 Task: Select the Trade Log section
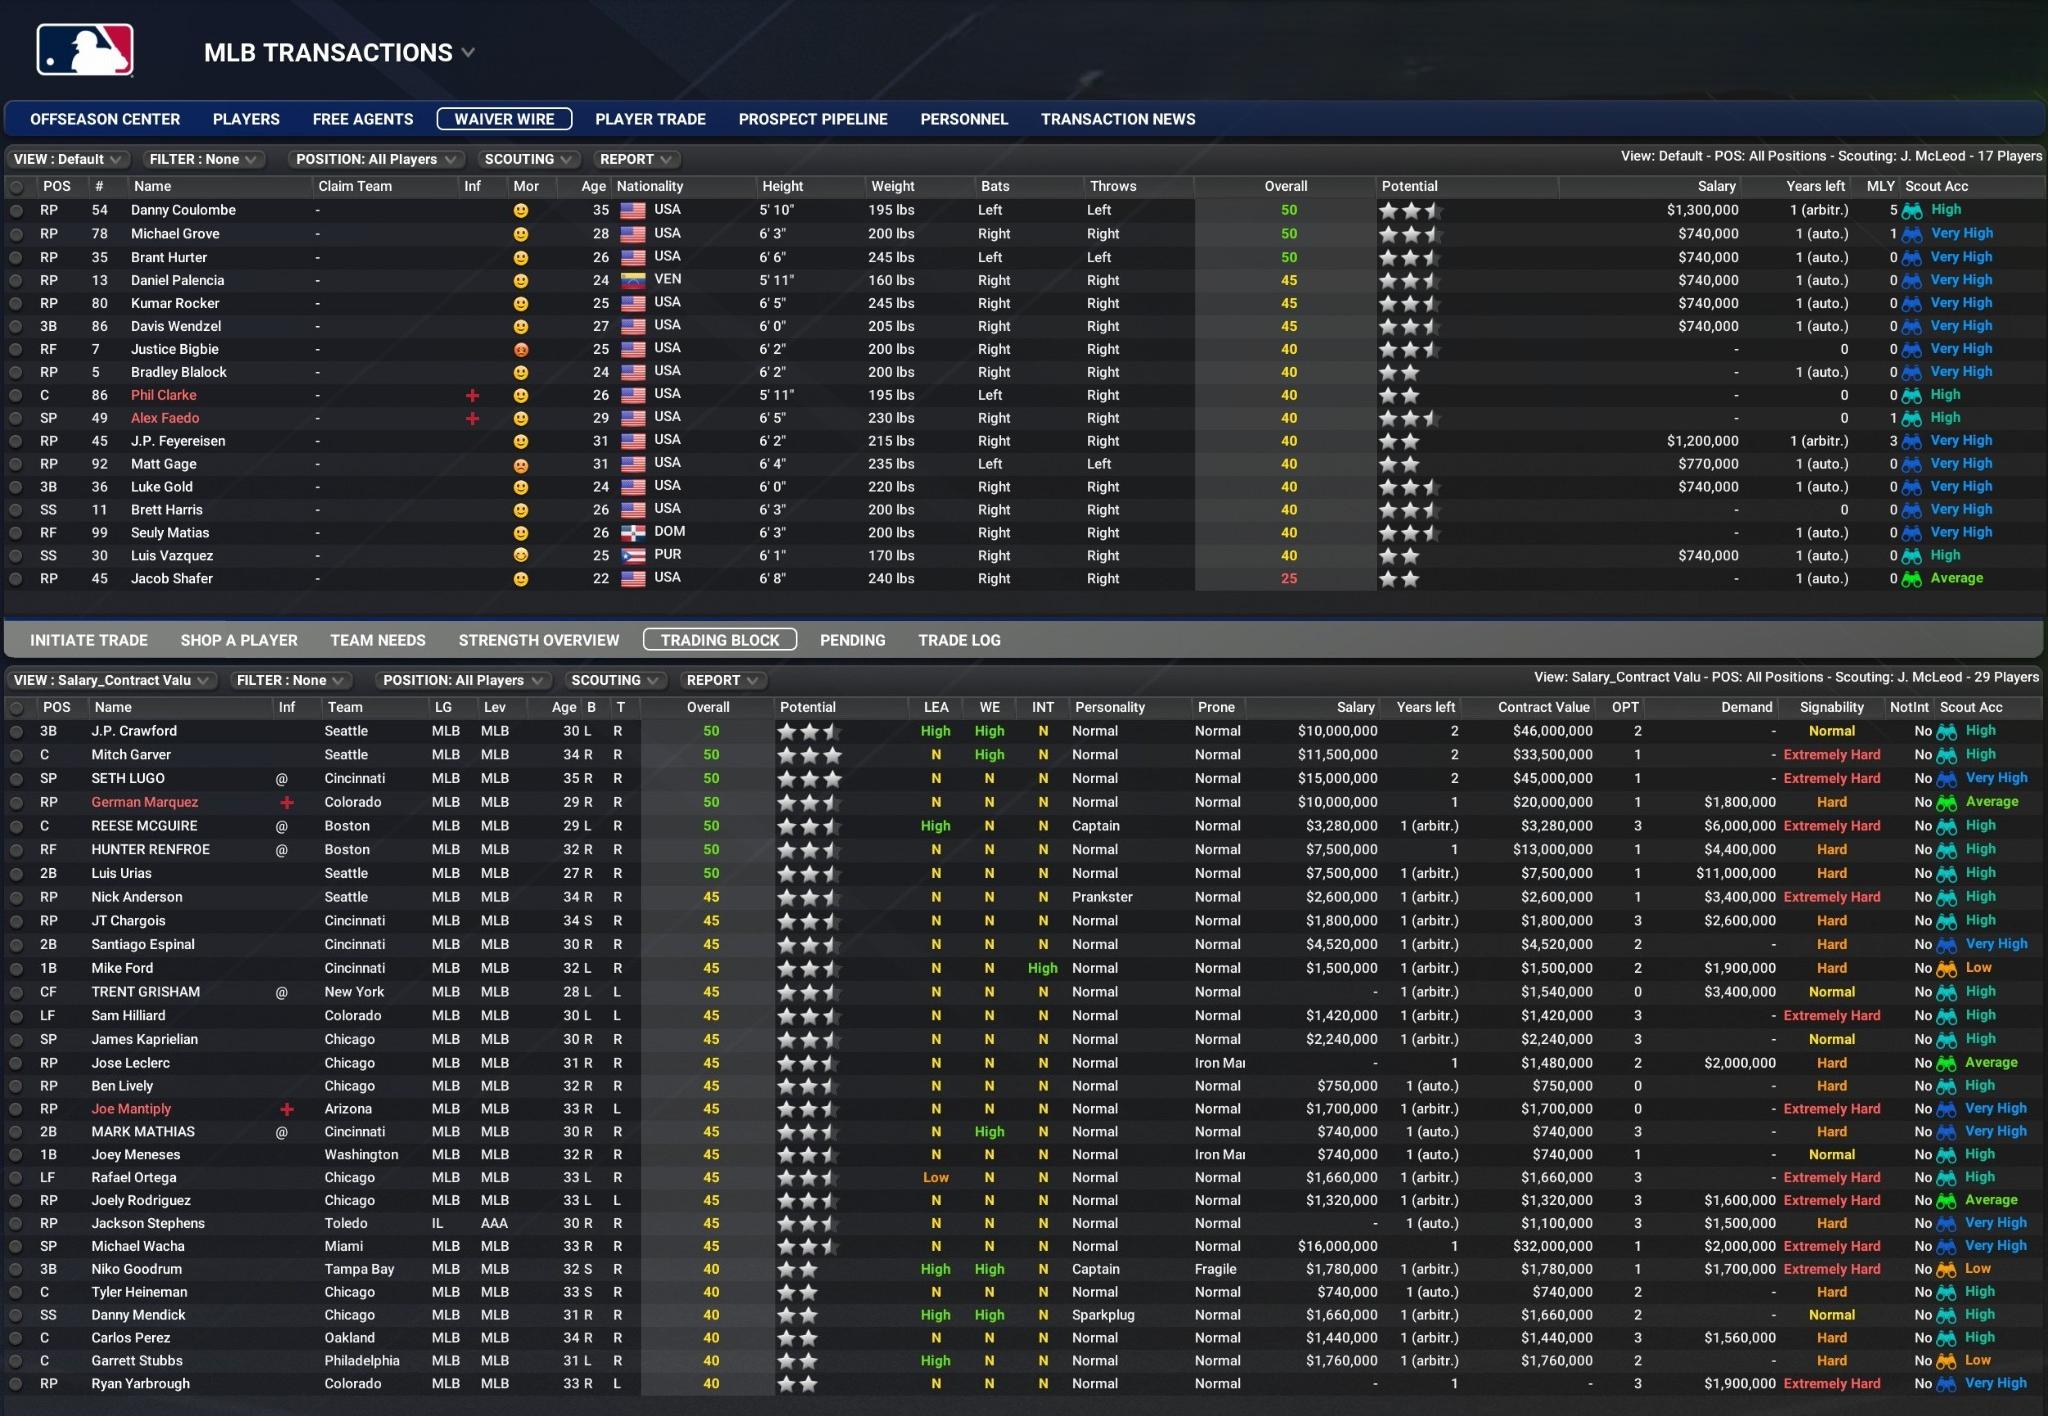[958, 640]
